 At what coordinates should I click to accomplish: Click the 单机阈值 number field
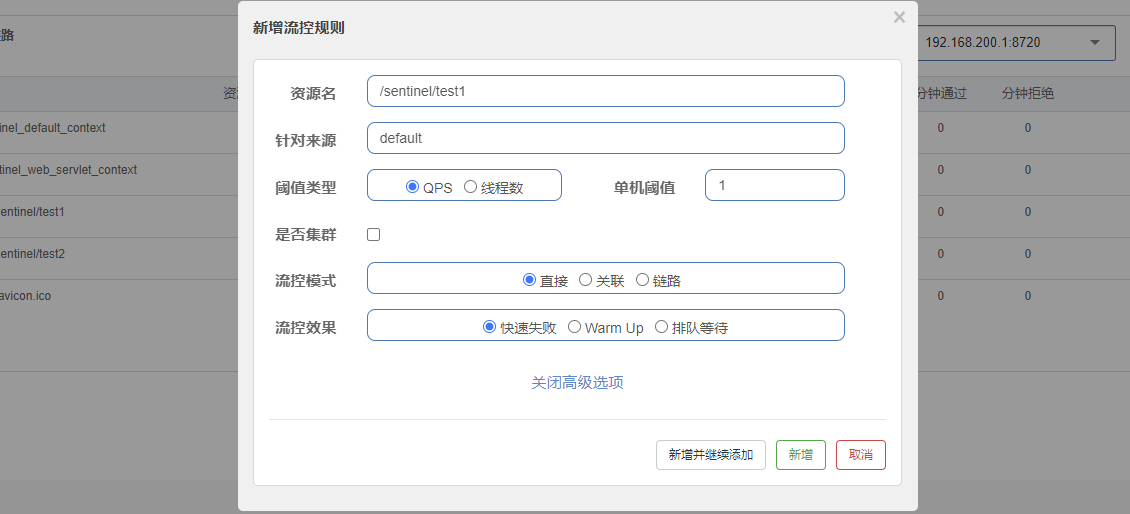click(774, 185)
